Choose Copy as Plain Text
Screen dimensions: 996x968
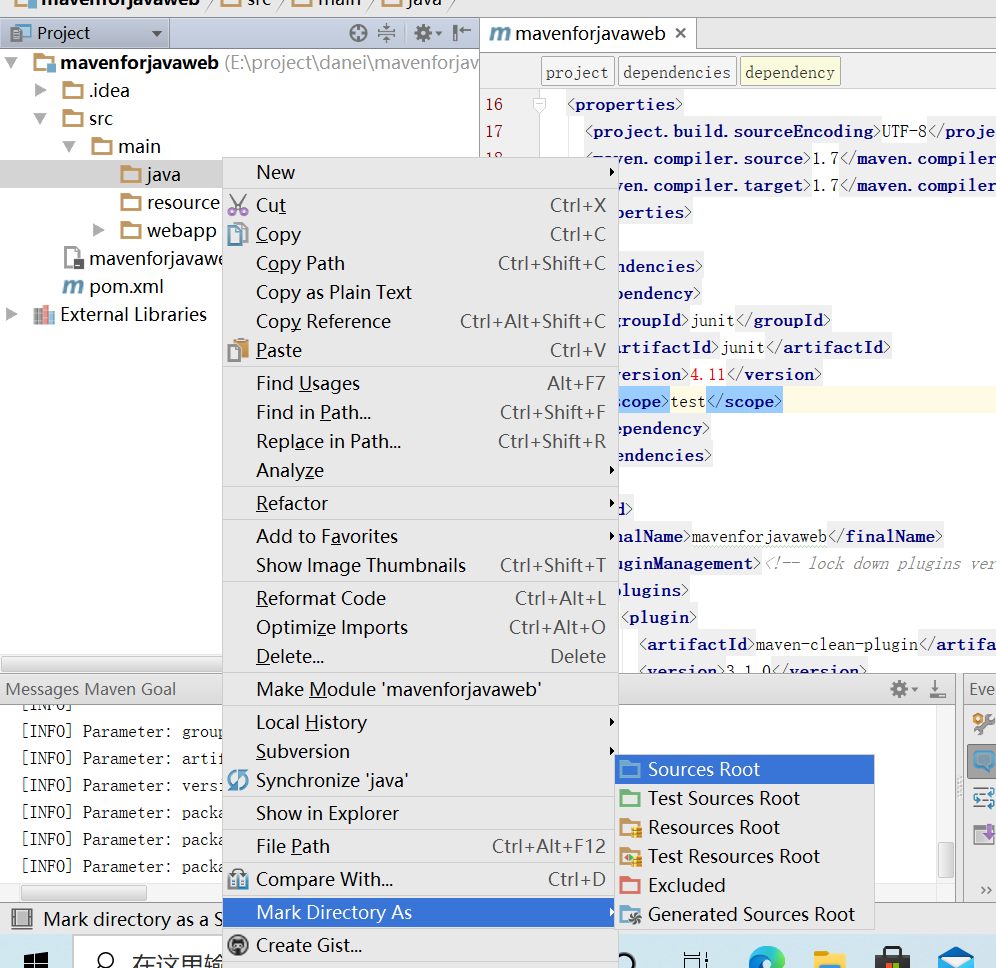421,292
